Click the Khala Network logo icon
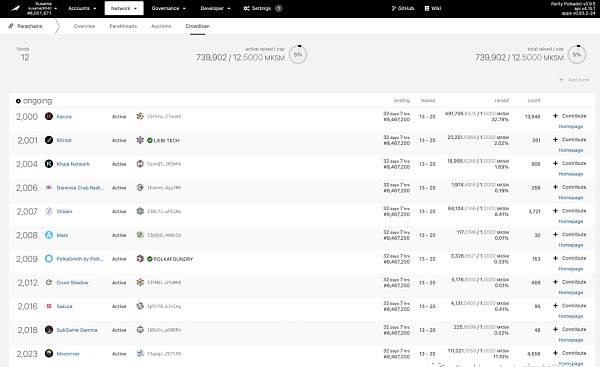The image size is (600, 367). (49, 164)
